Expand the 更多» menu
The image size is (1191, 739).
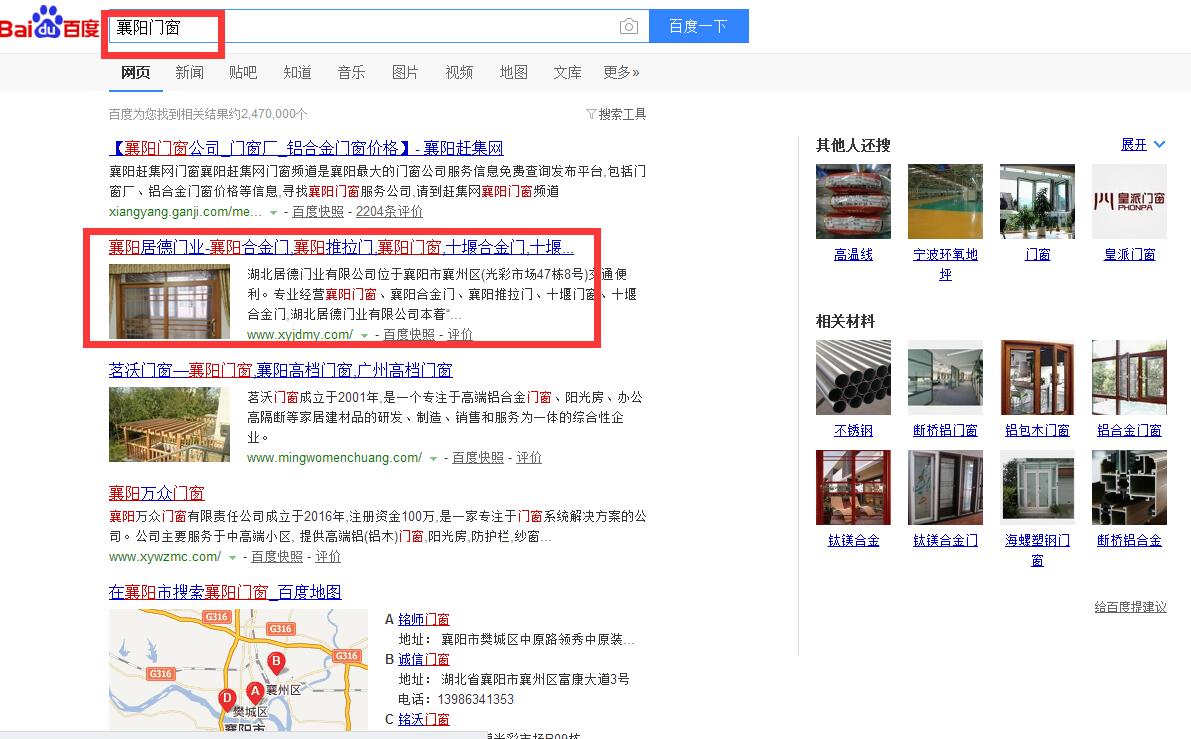tap(621, 72)
